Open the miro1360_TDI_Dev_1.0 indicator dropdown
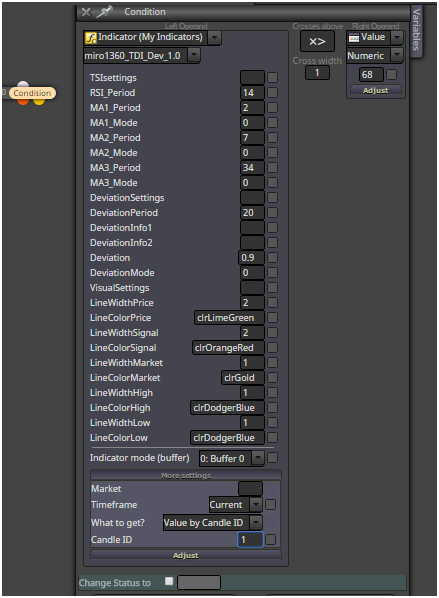Viewport: 439px width, 598px height. [x=194, y=56]
